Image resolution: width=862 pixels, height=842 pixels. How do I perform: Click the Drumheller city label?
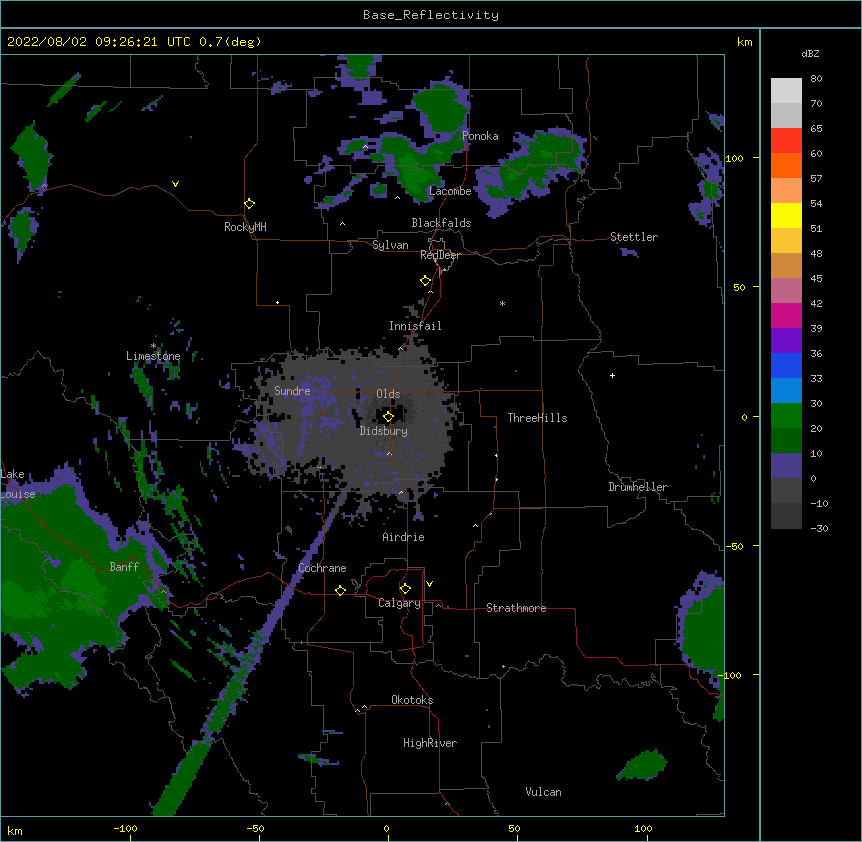pyautogui.click(x=638, y=487)
